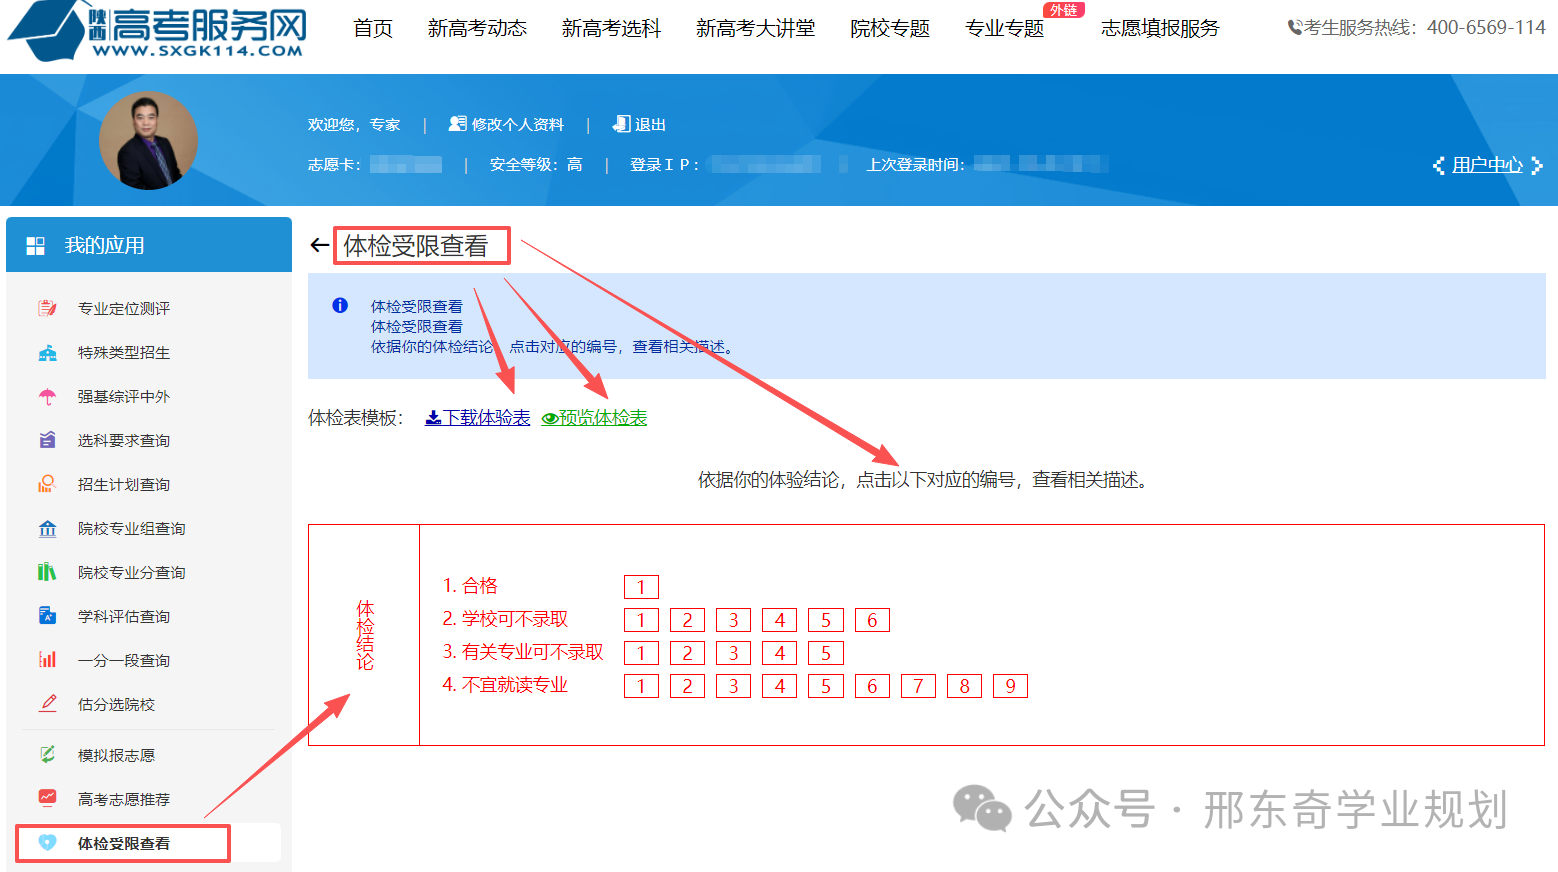Preview the 体检表 via eye link

[x=595, y=418]
